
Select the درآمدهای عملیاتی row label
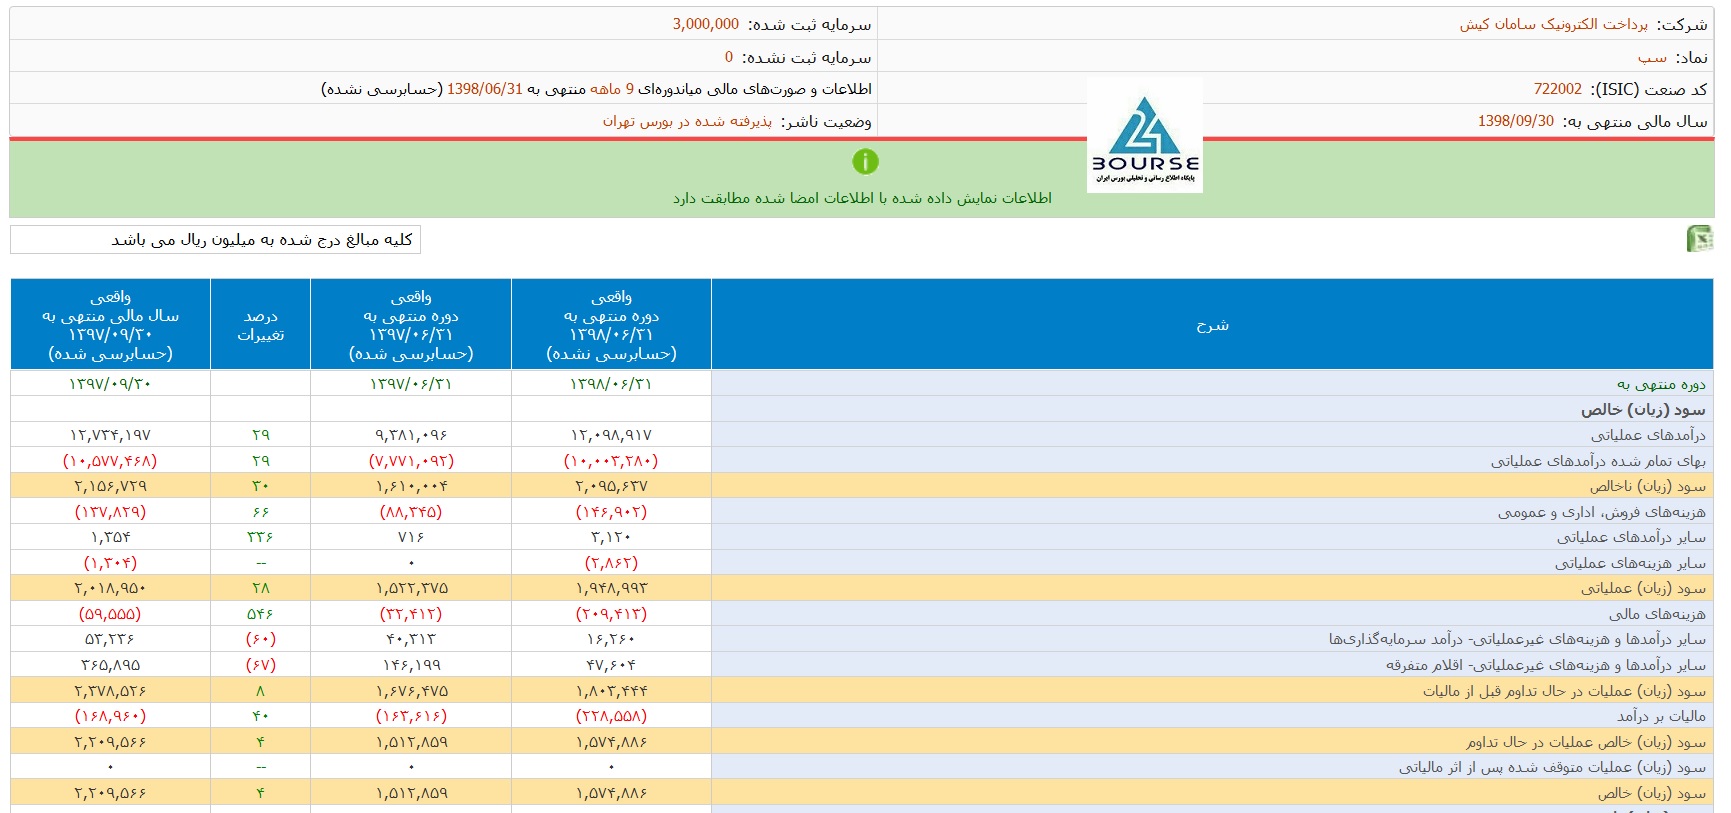pyautogui.click(x=1648, y=435)
